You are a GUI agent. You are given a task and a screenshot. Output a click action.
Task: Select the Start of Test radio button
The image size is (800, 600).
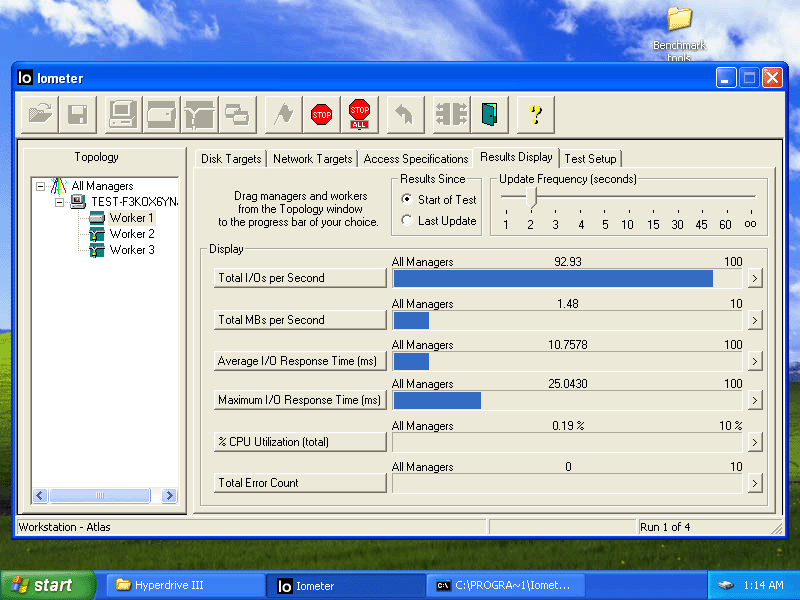coord(407,200)
